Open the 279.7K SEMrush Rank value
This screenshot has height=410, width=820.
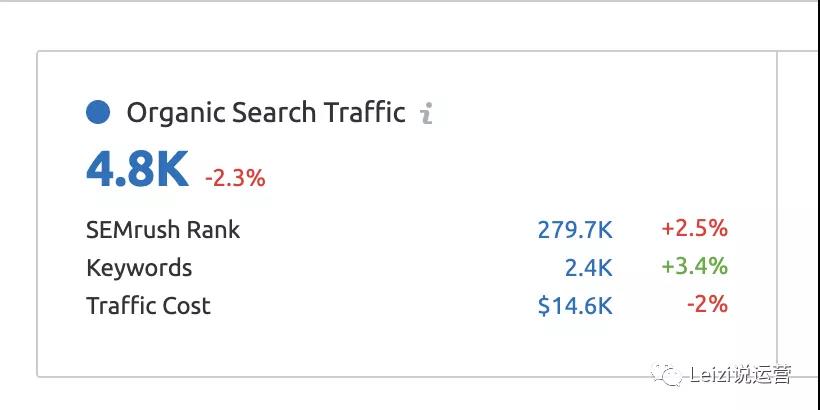click(575, 230)
